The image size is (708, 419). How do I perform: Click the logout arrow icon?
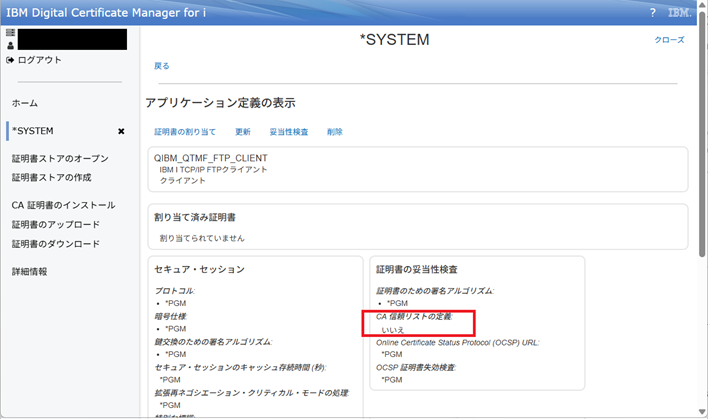[x=11, y=60]
